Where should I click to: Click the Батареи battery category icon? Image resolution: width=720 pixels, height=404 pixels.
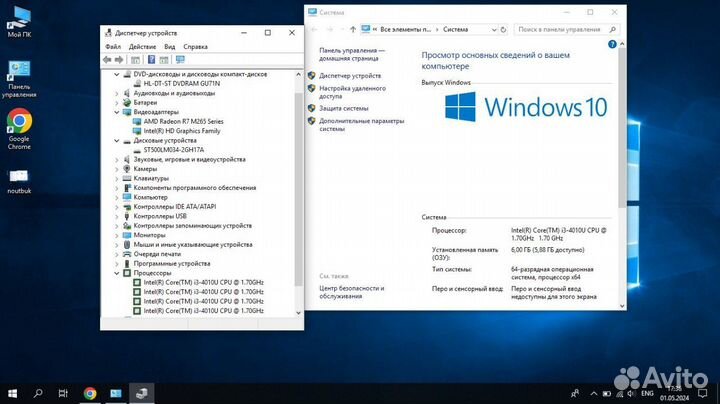(127, 102)
